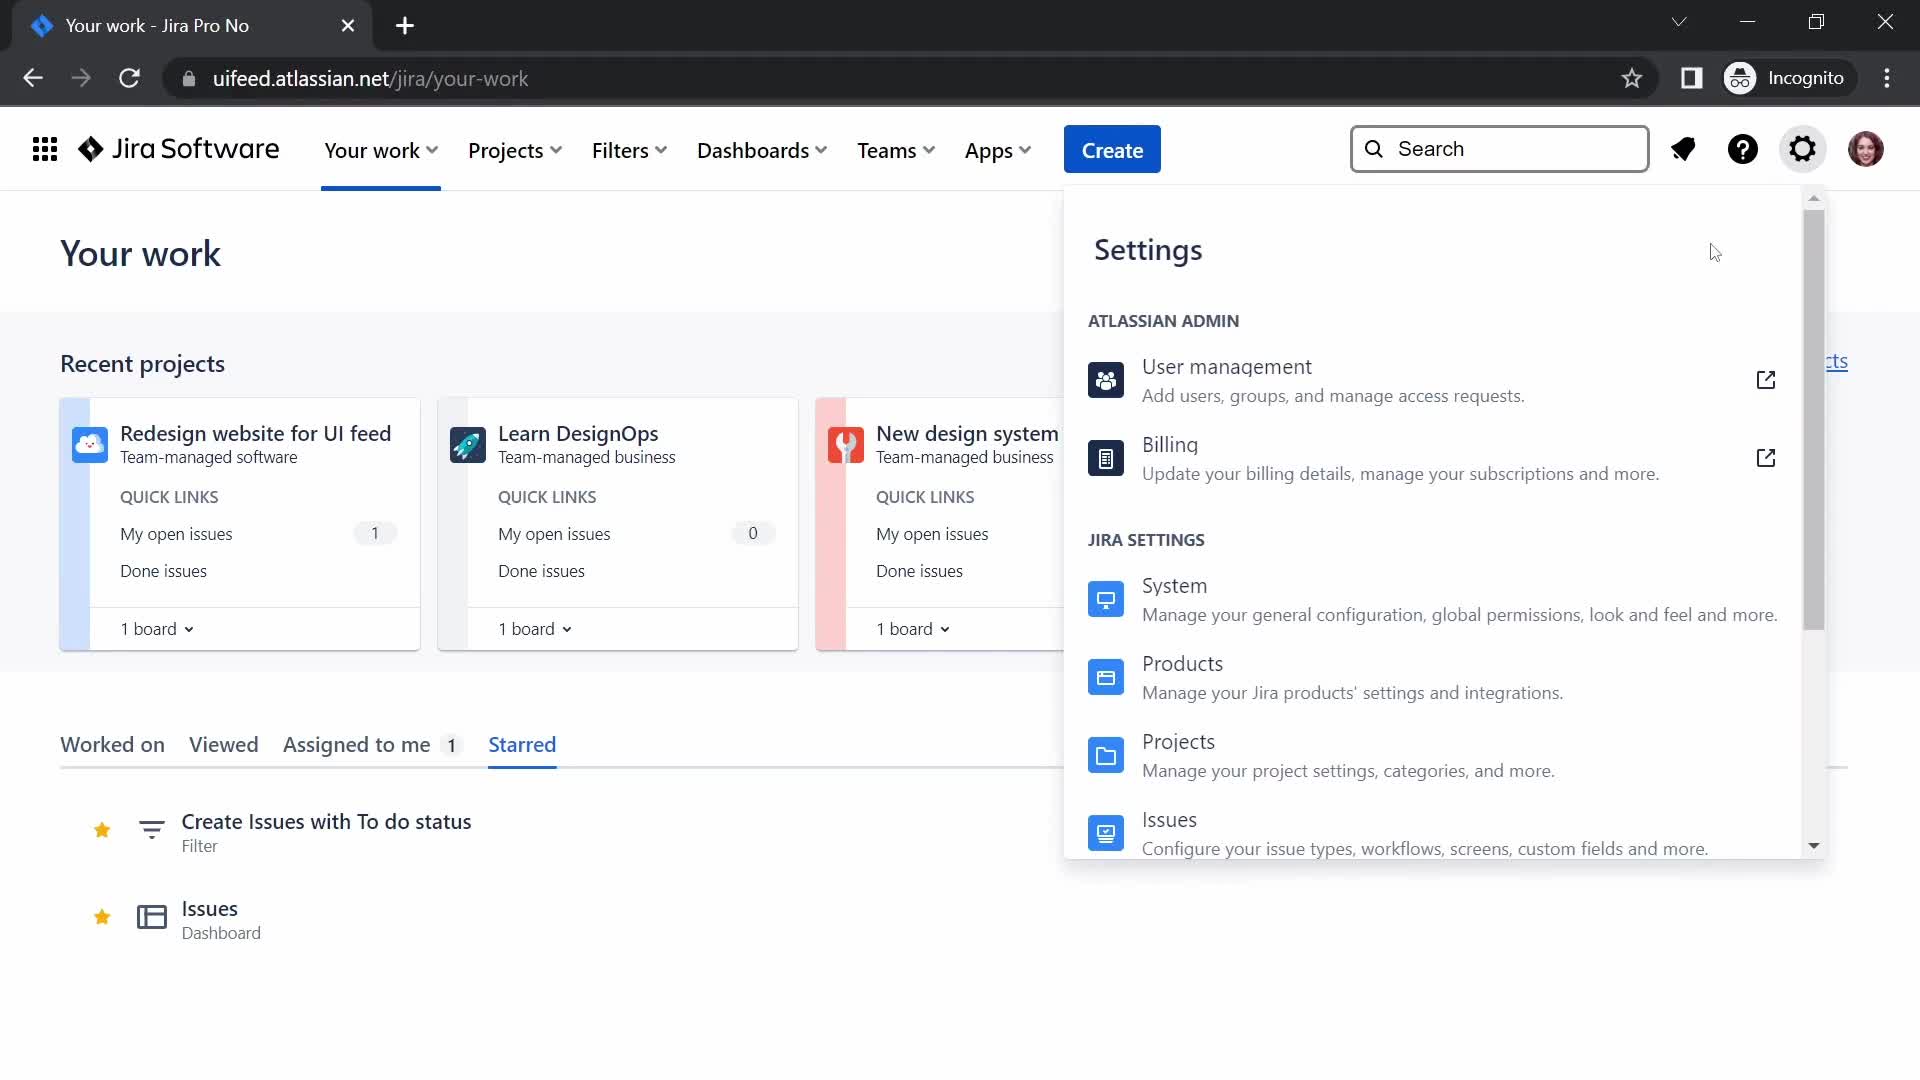The width and height of the screenshot is (1920, 1080).
Task: Scroll down the Settings panel
Action: point(1813,847)
